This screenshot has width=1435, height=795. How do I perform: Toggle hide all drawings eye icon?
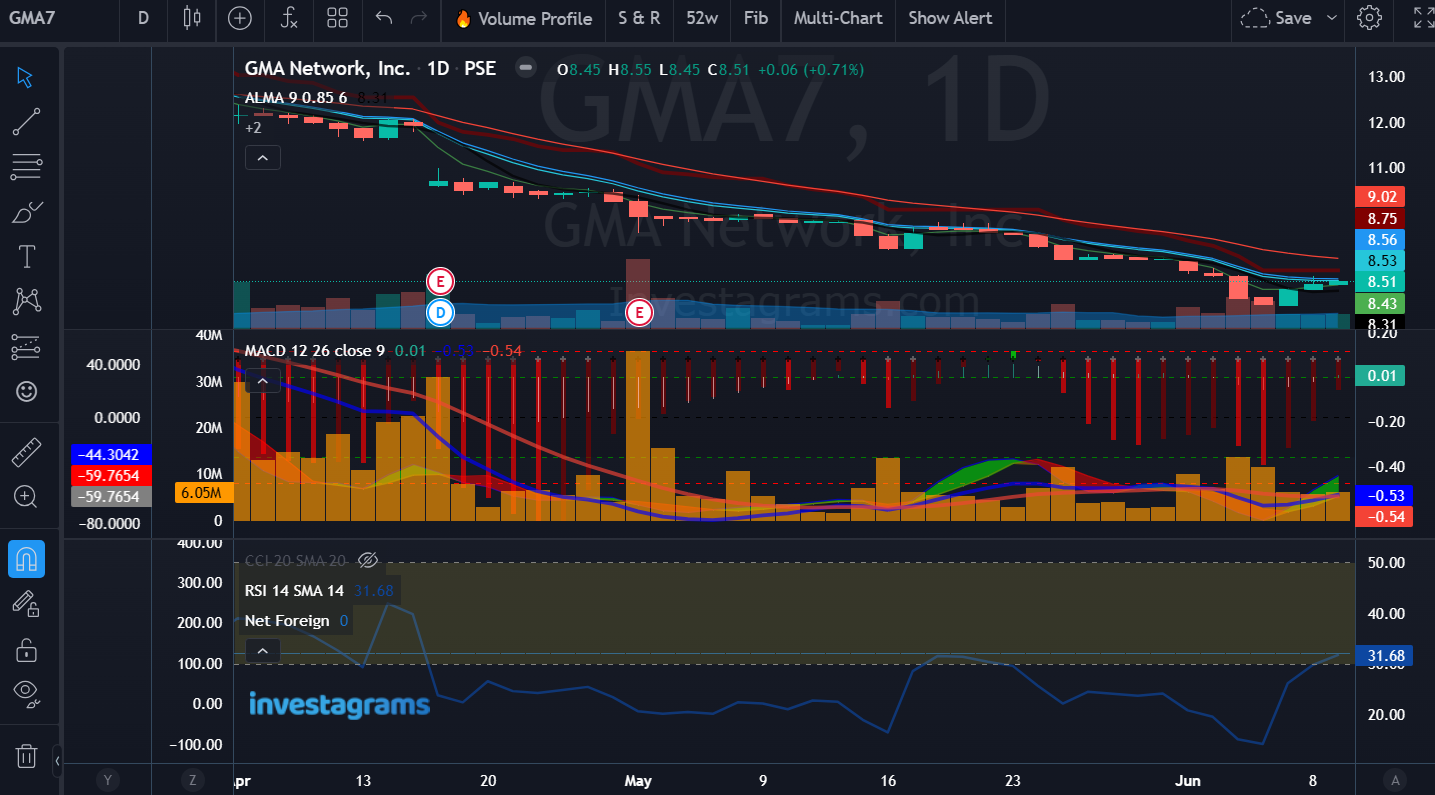pos(26,692)
